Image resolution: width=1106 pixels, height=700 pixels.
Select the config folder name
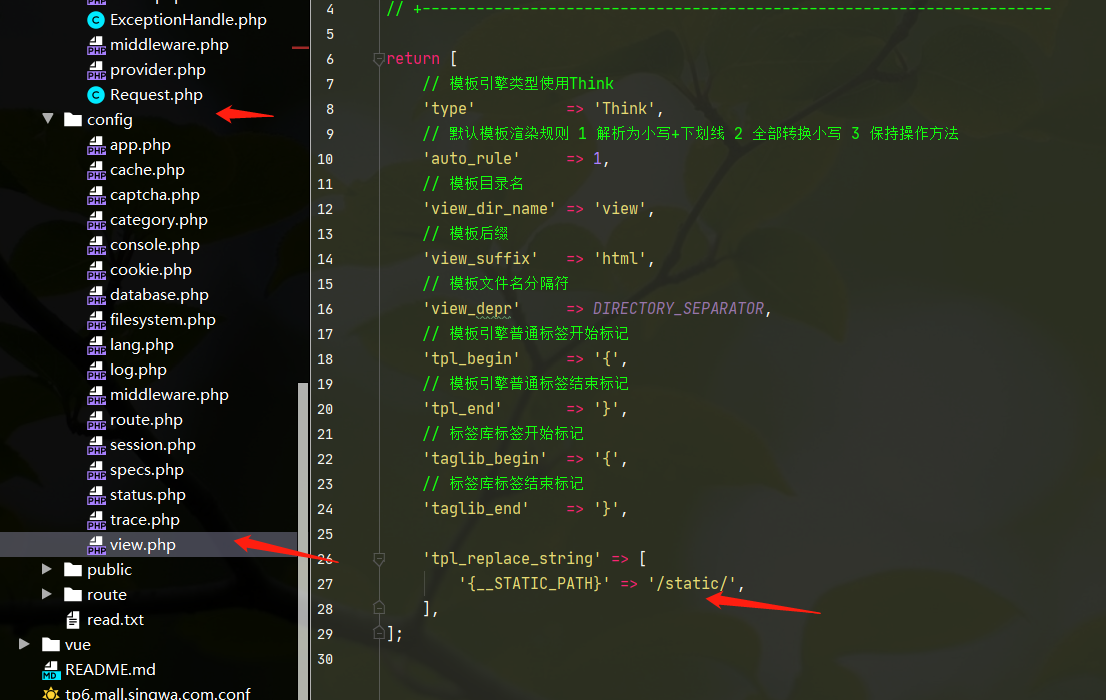pos(109,120)
